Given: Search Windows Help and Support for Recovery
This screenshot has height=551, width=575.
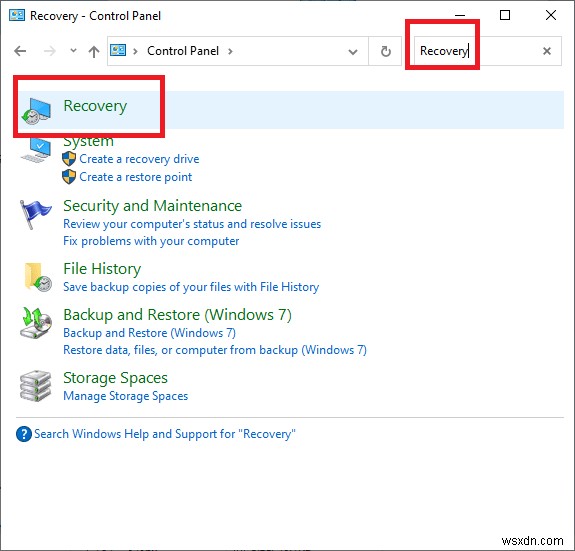Looking at the screenshot, I should tap(165, 434).
